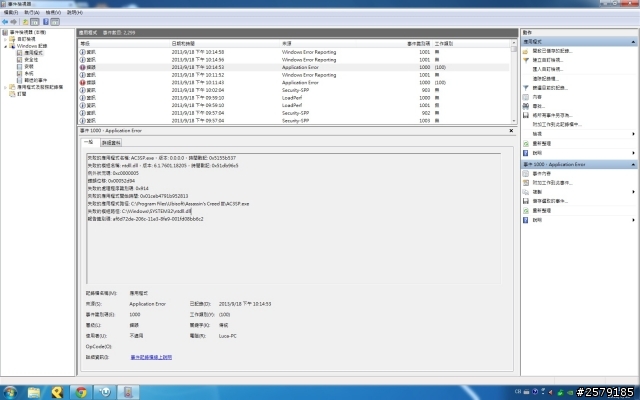Close the Event 1000 preview pane with X
This screenshot has width=640, height=400.
pyautogui.click(x=511, y=131)
